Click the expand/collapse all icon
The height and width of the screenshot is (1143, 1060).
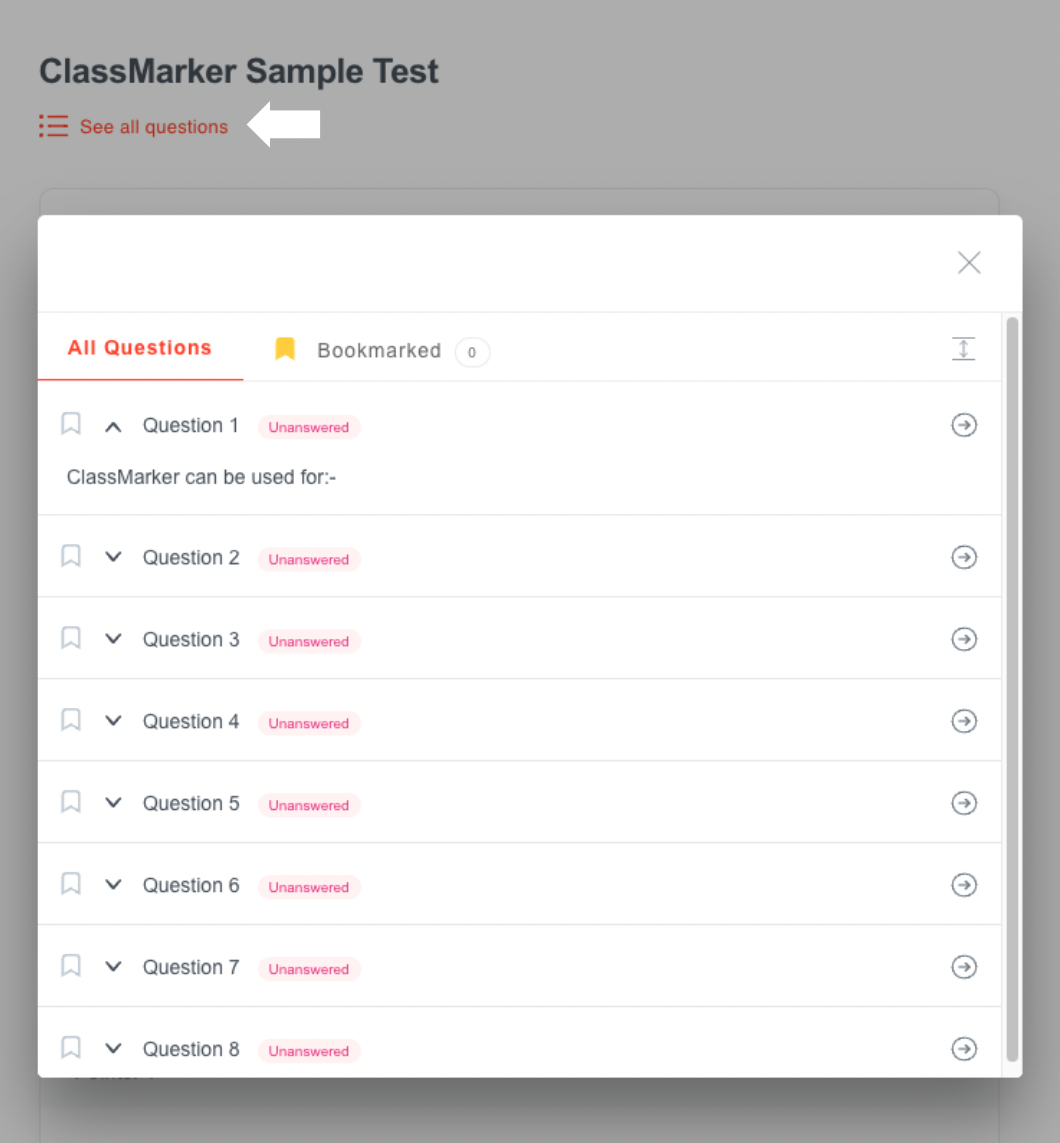point(963,349)
